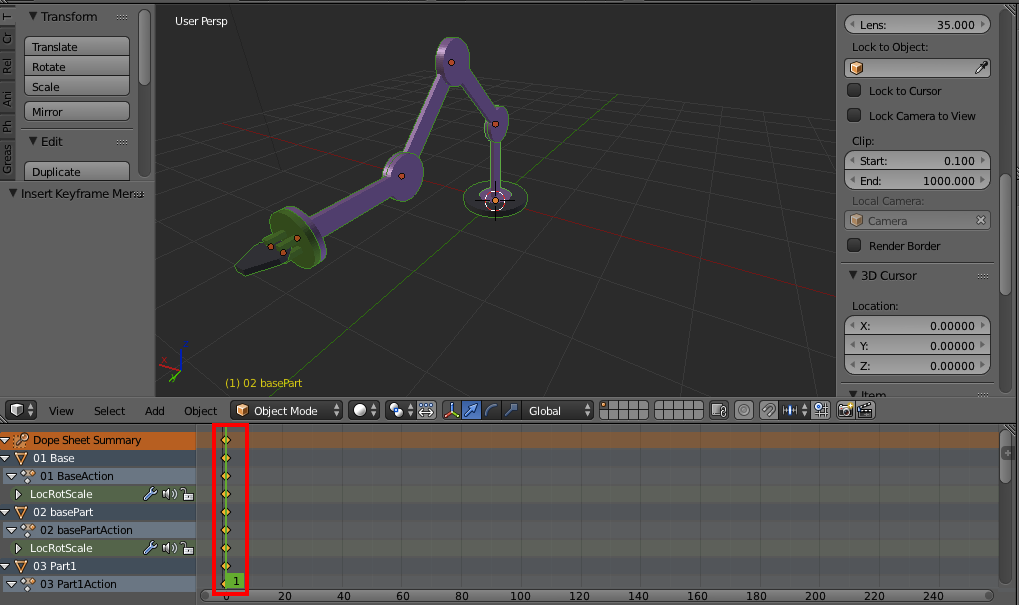Click the 3D Cursor Y location field
The width and height of the screenshot is (1019, 605).
pyautogui.click(x=917, y=346)
